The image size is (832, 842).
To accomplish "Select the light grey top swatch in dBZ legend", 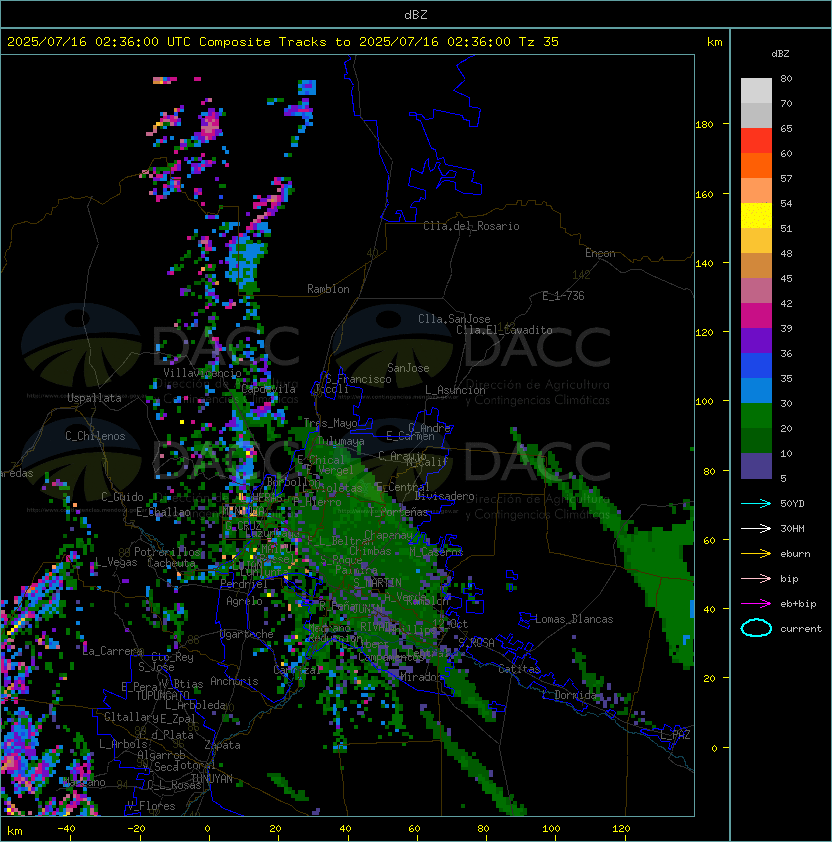I will coord(756,91).
